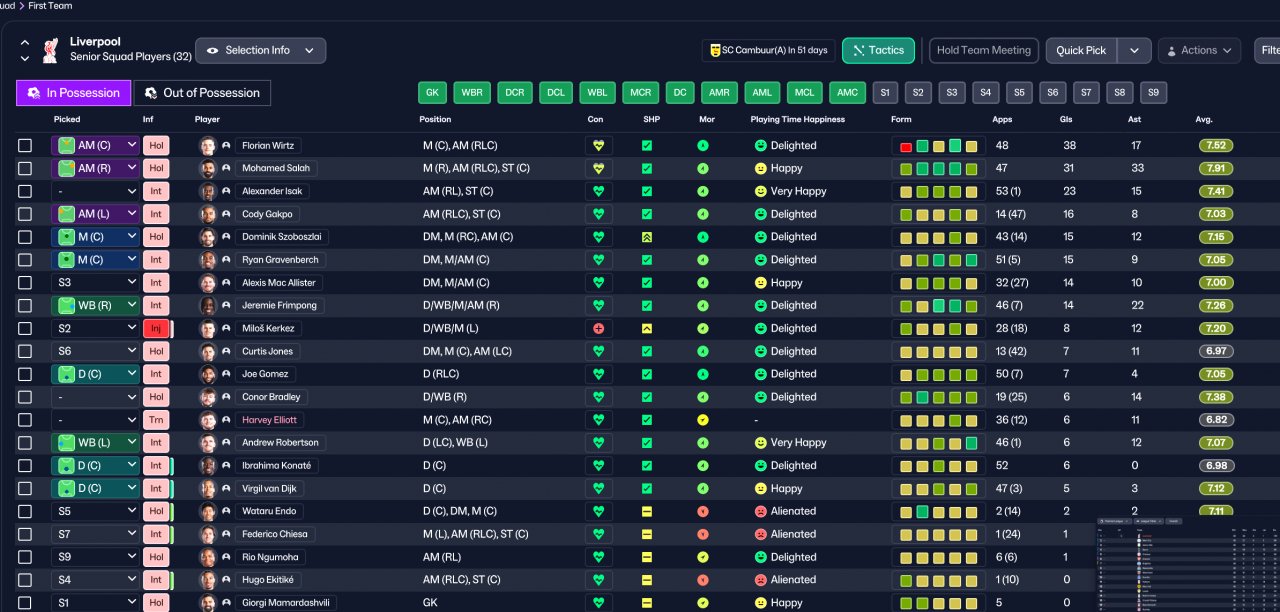The height and width of the screenshot is (612, 1280).
Task: Click Mohamed Salah's 7.91 average rating pill
Action: tap(1216, 168)
